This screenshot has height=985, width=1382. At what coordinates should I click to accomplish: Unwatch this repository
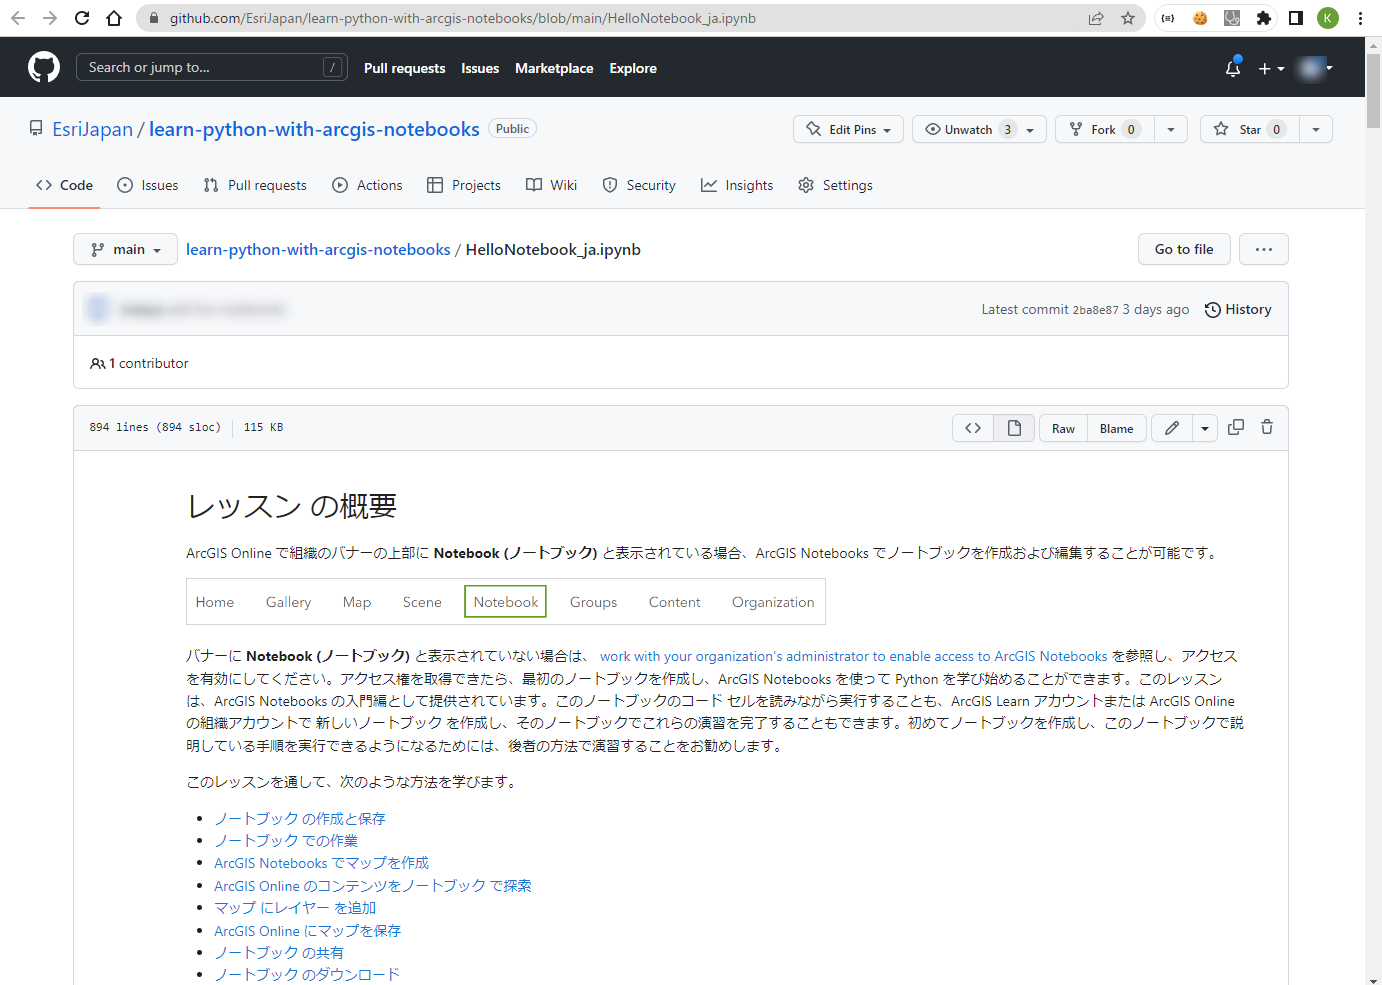pos(967,129)
